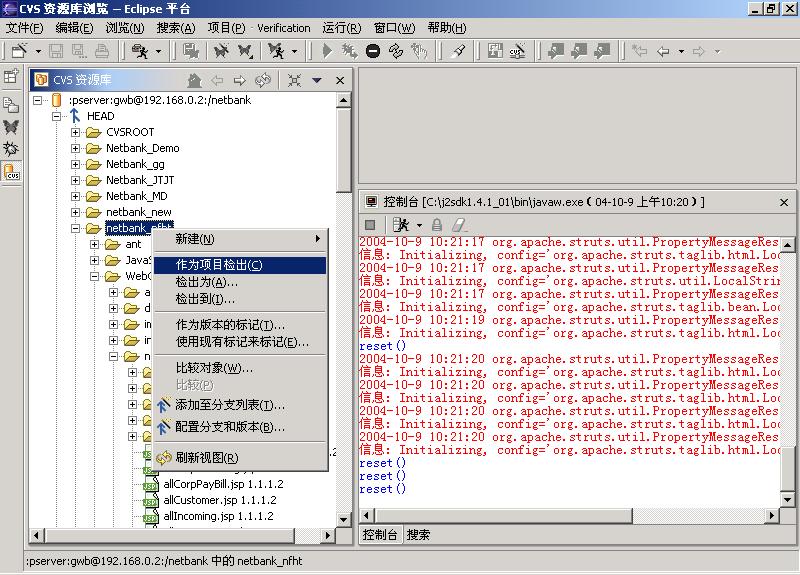800x575 pixels.
Task: Open the 帮助(H) menu
Action: pyautogui.click(x=447, y=28)
